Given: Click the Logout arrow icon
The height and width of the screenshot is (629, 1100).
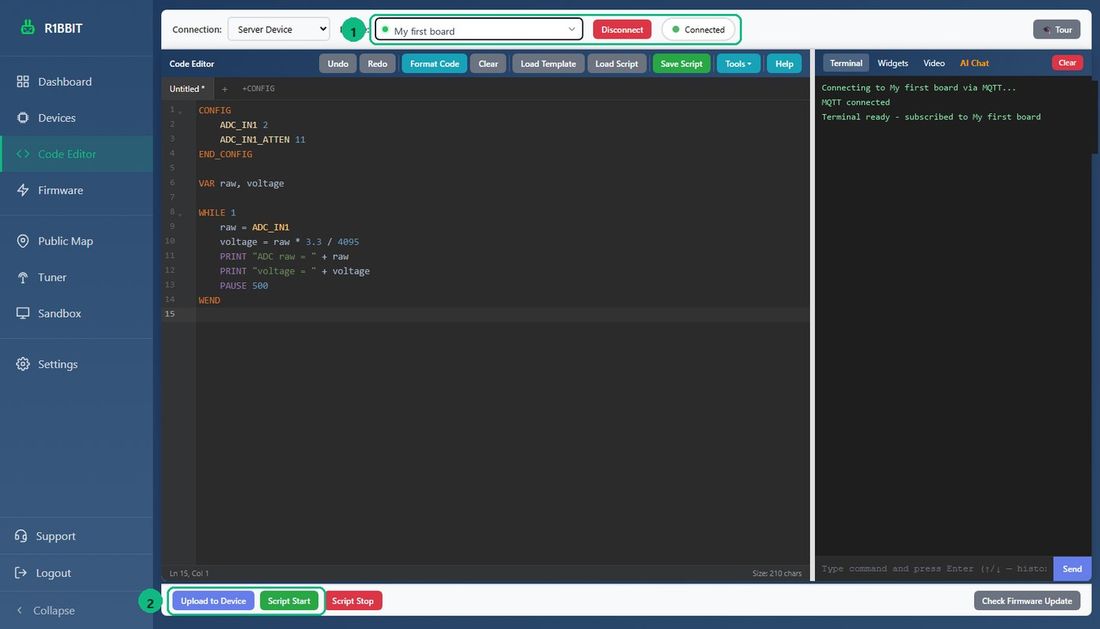Looking at the screenshot, I should (x=21, y=573).
